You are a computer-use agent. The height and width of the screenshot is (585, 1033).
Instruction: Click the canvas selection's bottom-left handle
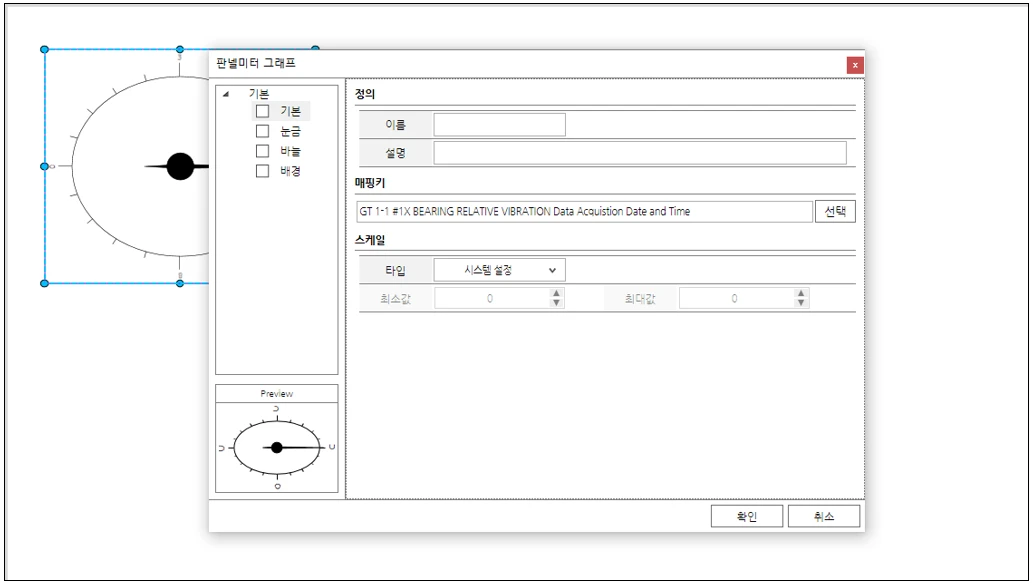coord(44,283)
